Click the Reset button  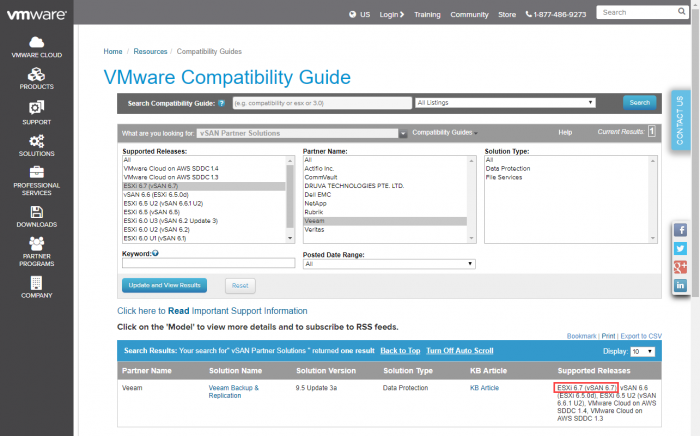point(240,286)
